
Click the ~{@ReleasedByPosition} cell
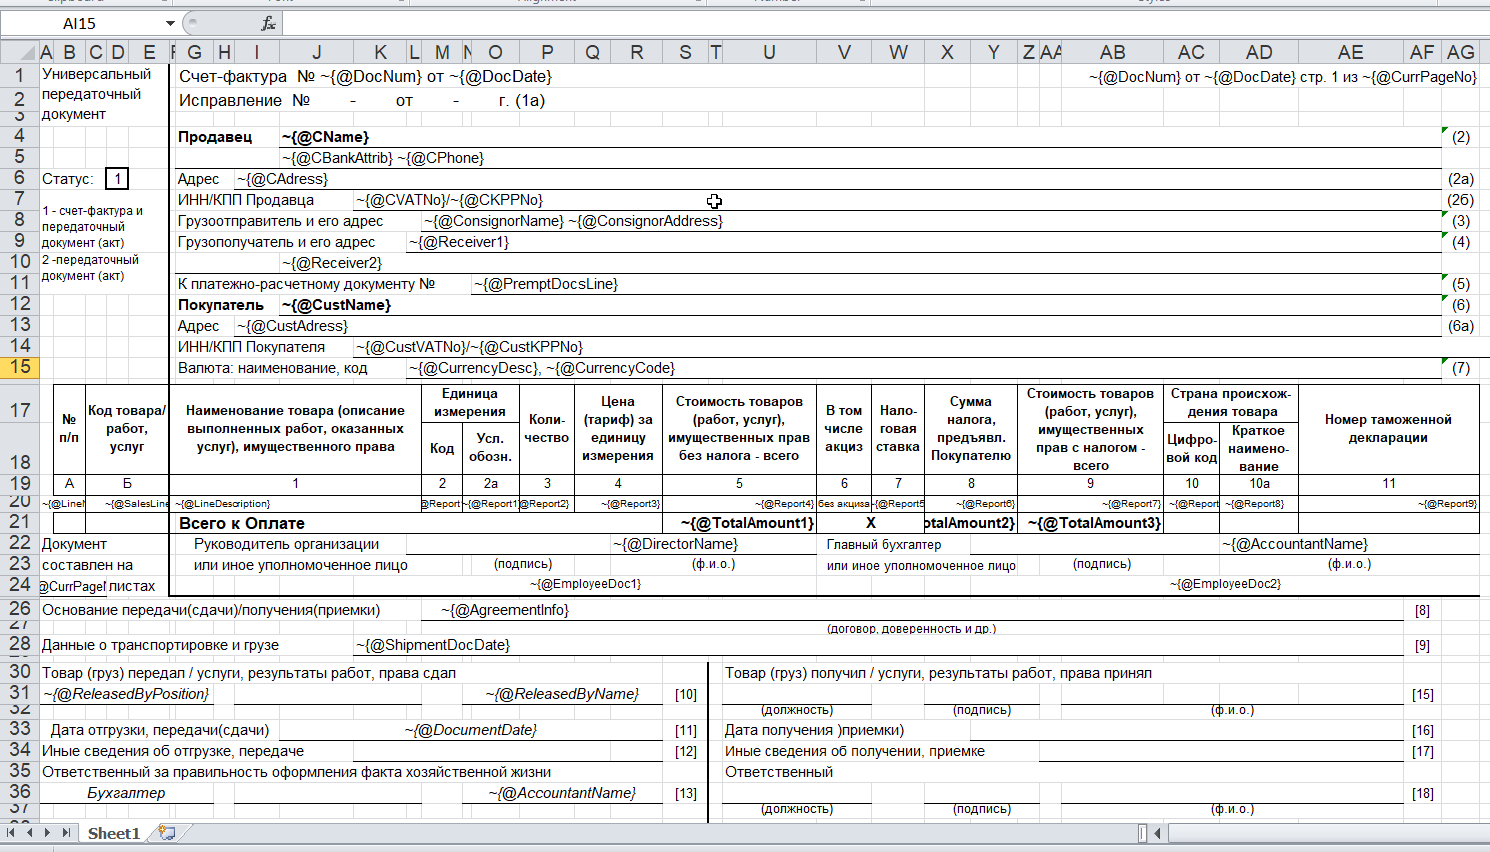(x=125, y=694)
